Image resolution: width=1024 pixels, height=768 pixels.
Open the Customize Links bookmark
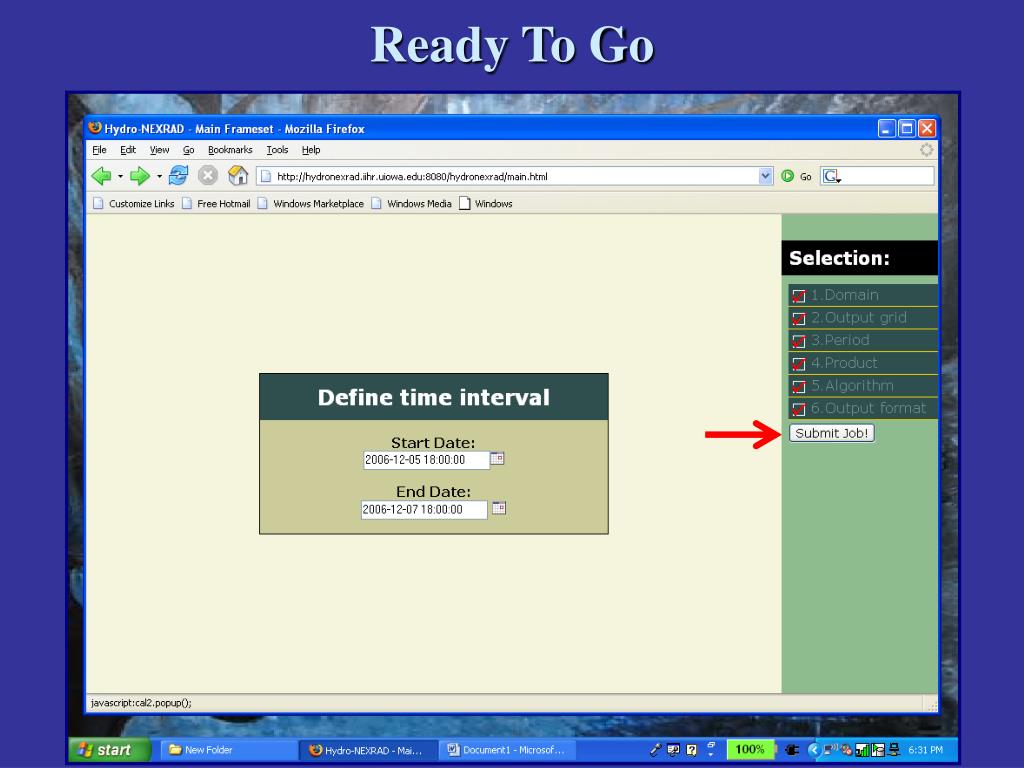pyautogui.click(x=133, y=204)
